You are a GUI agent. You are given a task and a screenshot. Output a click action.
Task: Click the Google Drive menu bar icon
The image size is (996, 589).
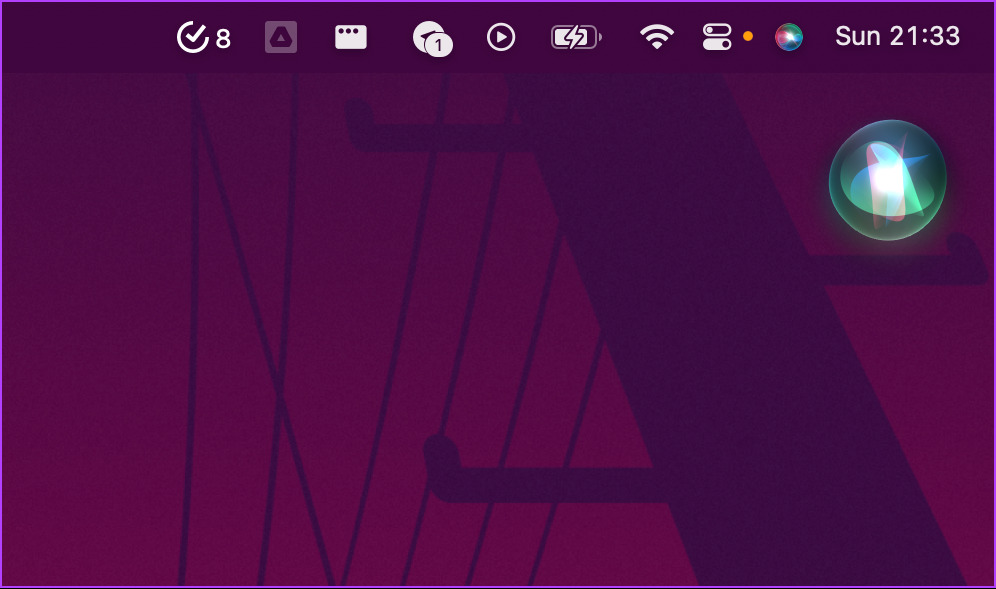tap(281, 37)
